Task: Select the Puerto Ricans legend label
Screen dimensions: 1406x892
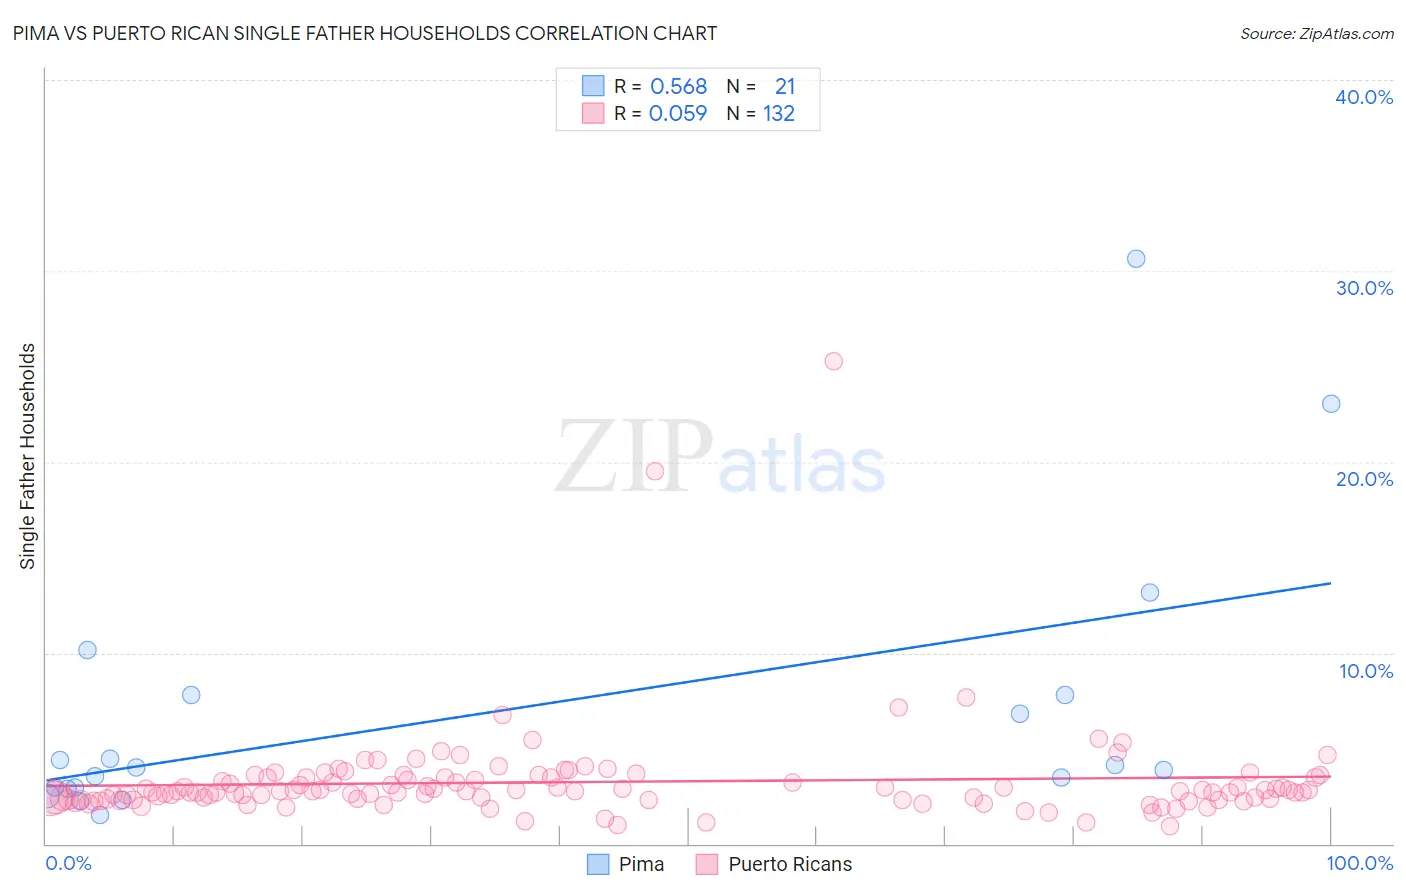Action: pos(790,864)
